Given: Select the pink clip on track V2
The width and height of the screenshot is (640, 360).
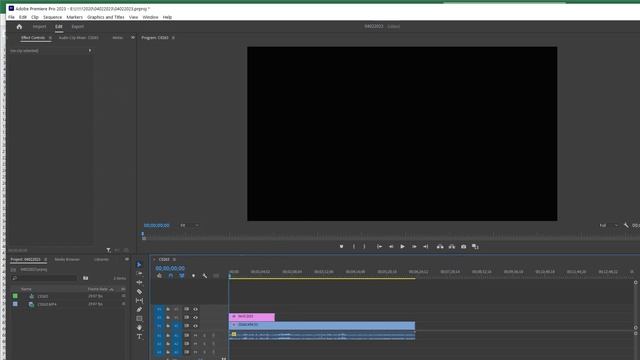Looking at the screenshot, I should 252,317.
